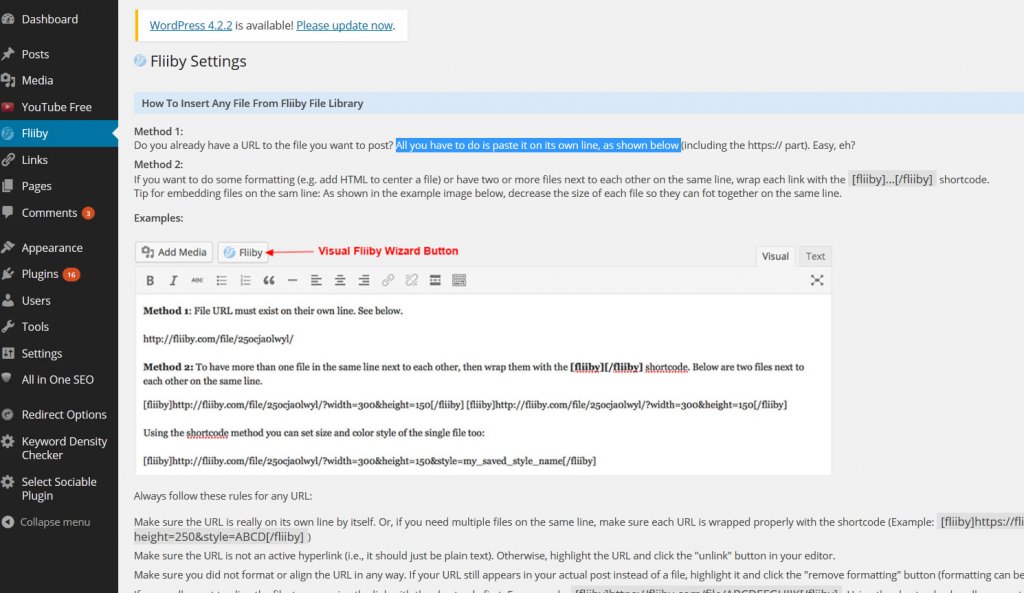This screenshot has height=593, width=1024.
Task: Toggle bold formatting in the editor toolbar
Action: point(150,280)
